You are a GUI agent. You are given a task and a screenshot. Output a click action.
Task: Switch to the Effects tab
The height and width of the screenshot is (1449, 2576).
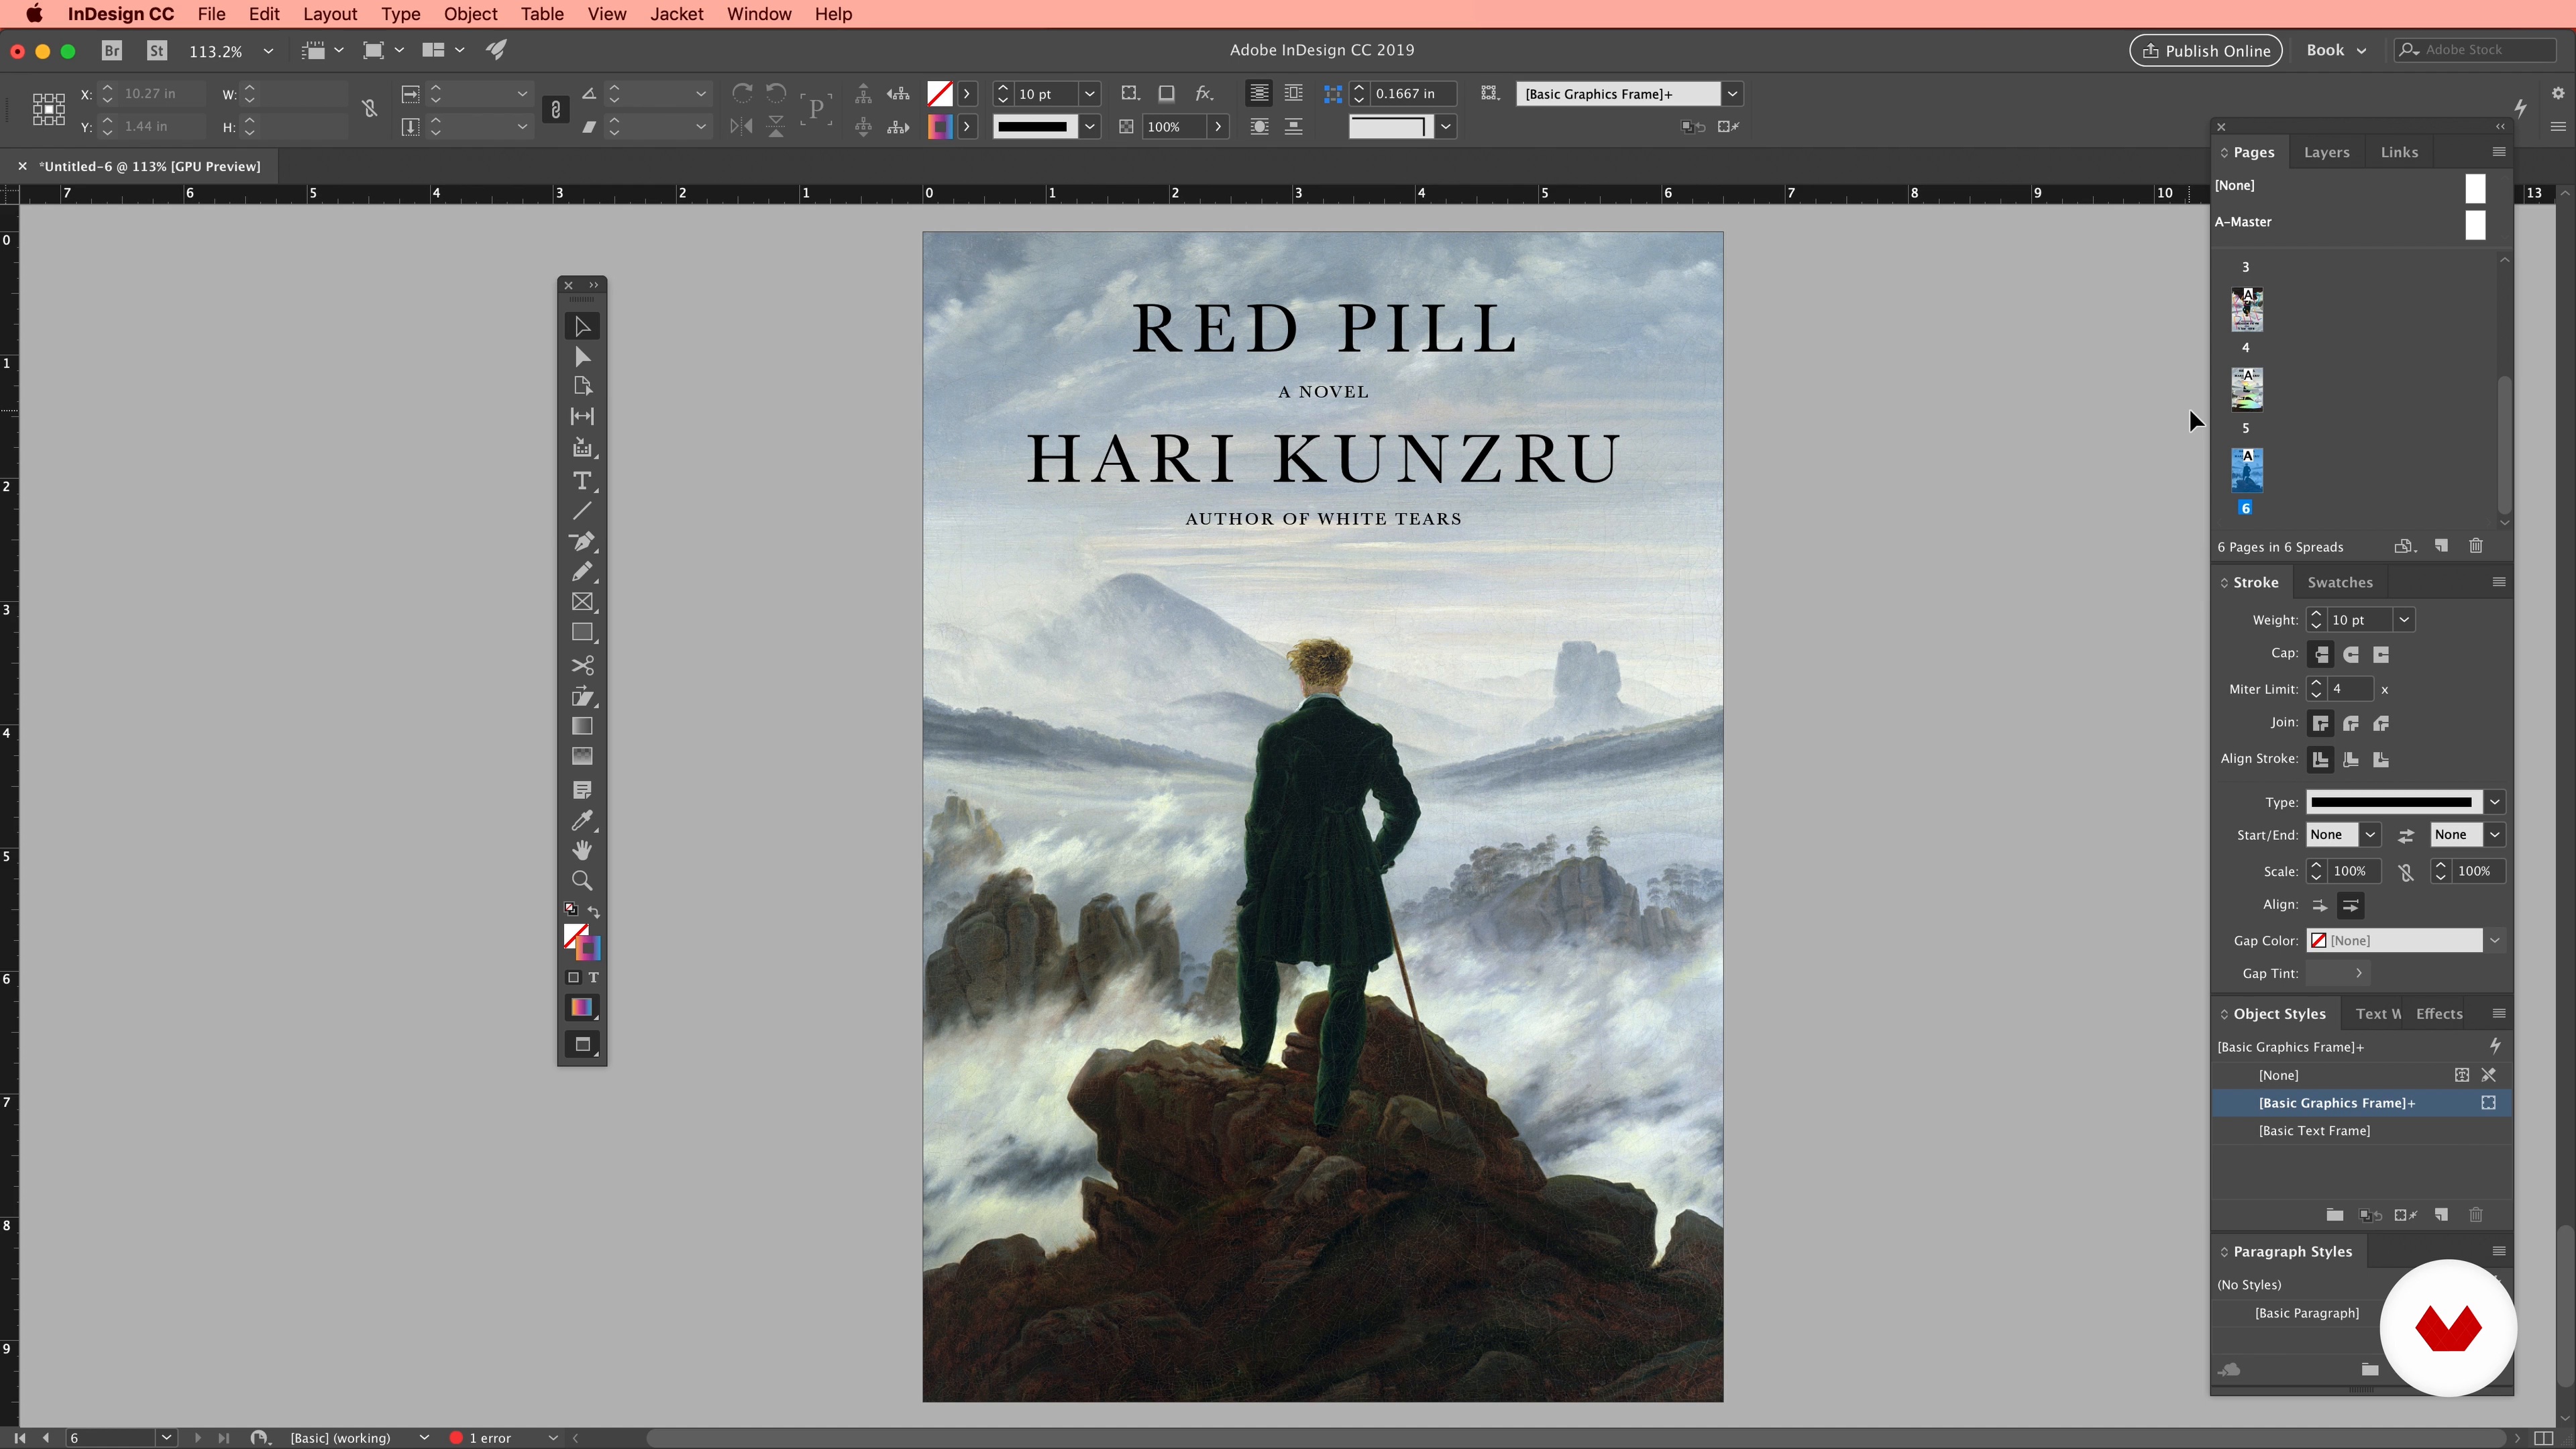coord(2439,1014)
